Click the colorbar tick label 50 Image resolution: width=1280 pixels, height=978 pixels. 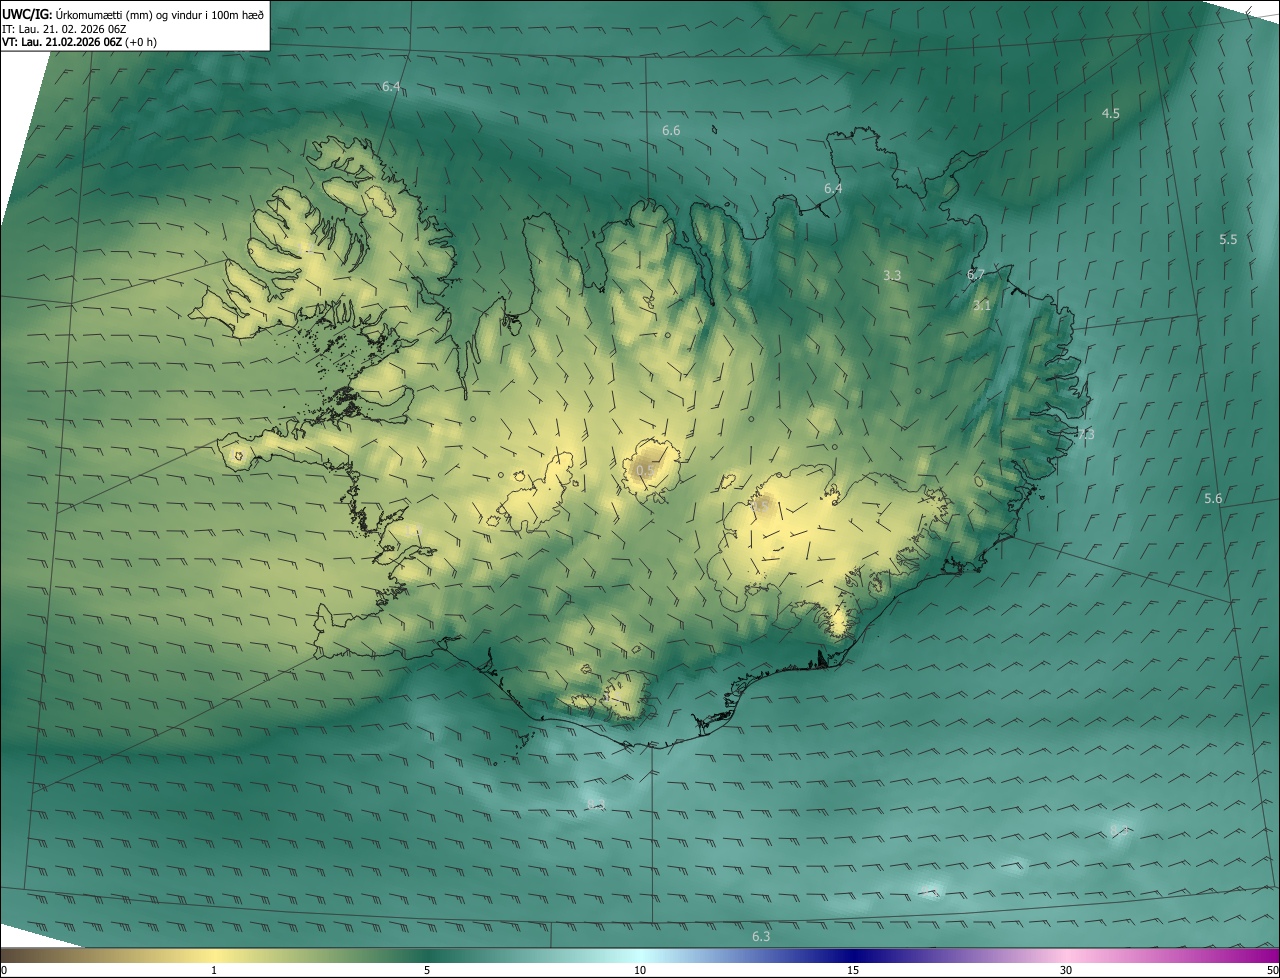click(x=1272, y=970)
